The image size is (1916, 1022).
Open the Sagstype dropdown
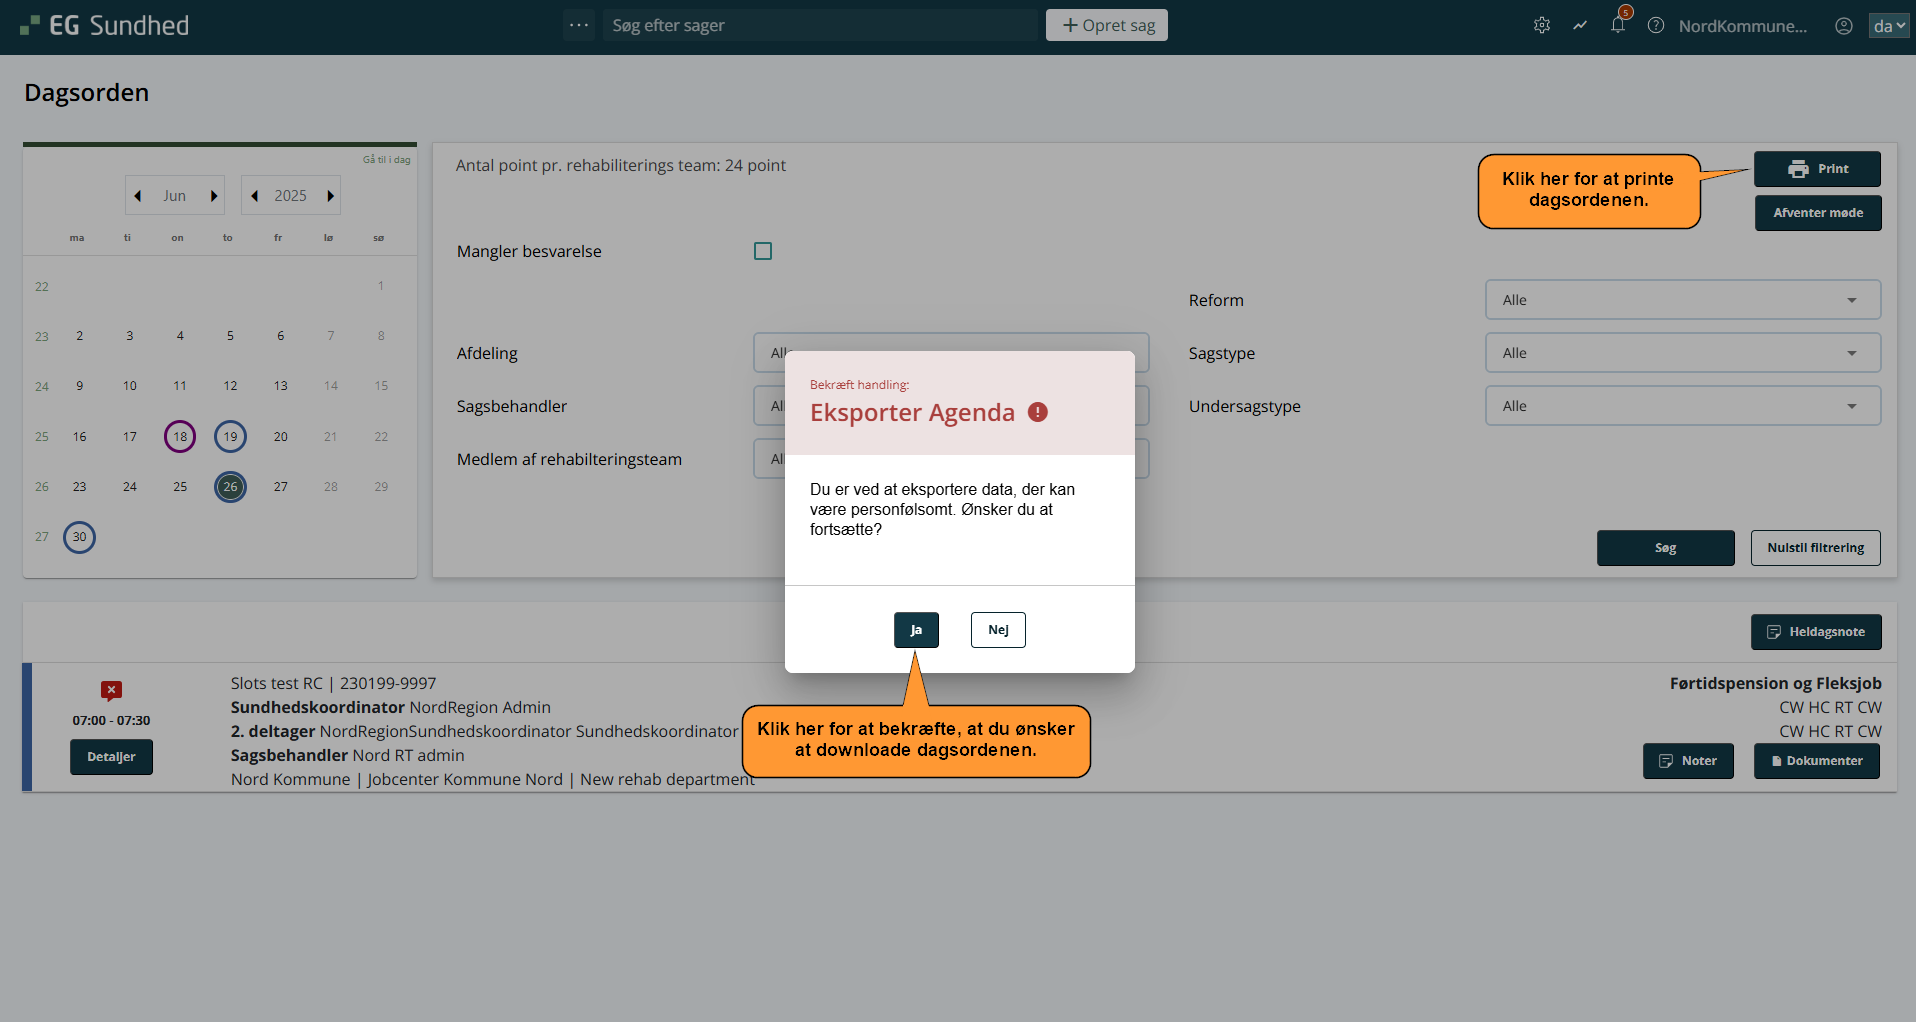pyautogui.click(x=1682, y=353)
